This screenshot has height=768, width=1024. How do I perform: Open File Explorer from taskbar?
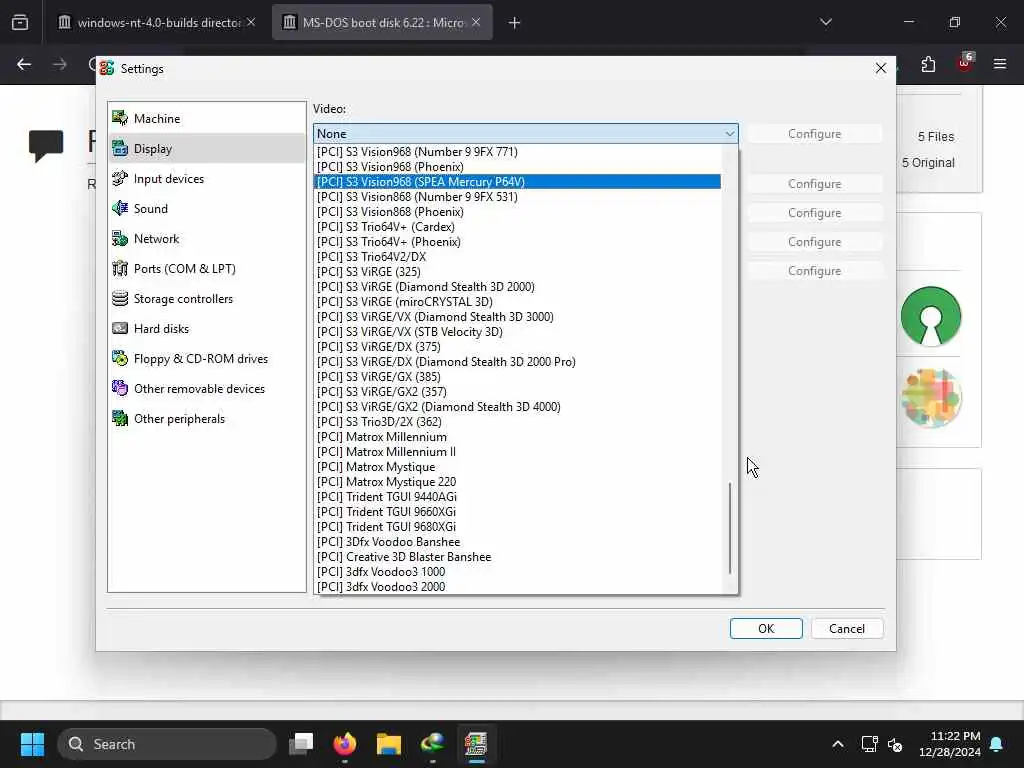tap(389, 744)
